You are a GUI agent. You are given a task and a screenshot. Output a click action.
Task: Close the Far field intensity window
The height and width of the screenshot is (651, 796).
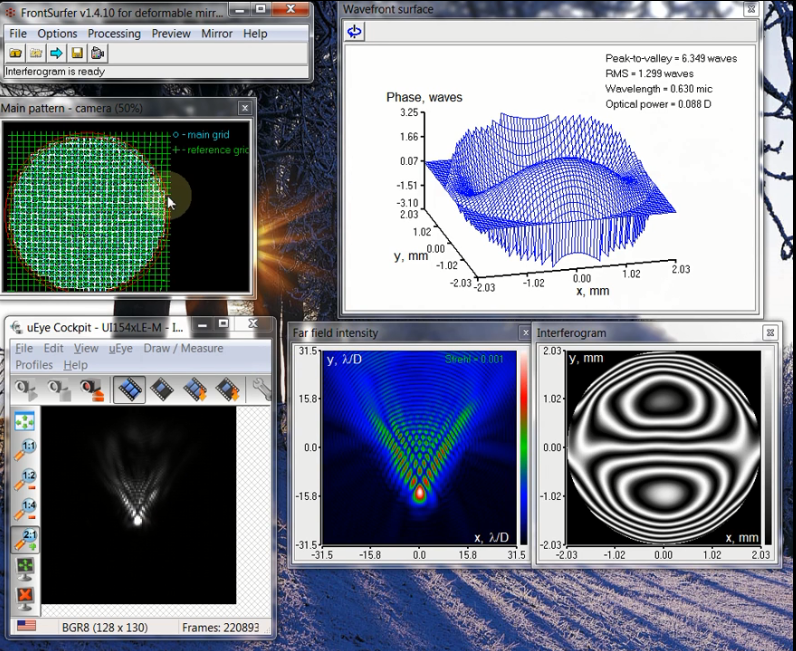tap(525, 333)
